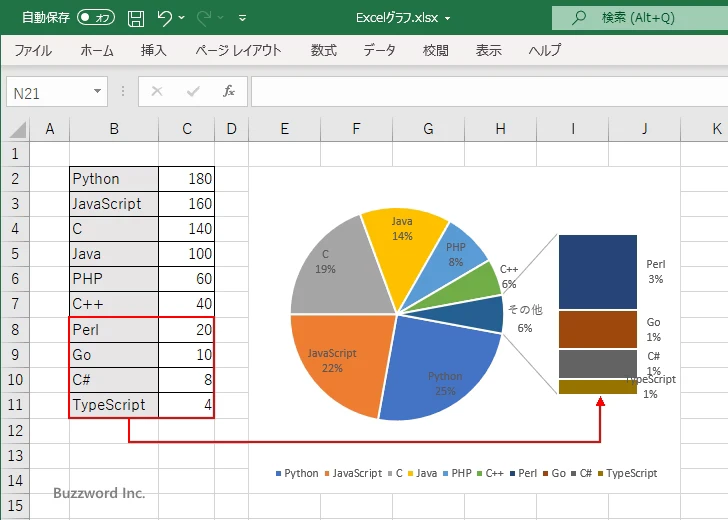728x520 pixels.
Task: Open the file name dropdown next to Excelグラフ.xlsx
Action: pos(448,19)
